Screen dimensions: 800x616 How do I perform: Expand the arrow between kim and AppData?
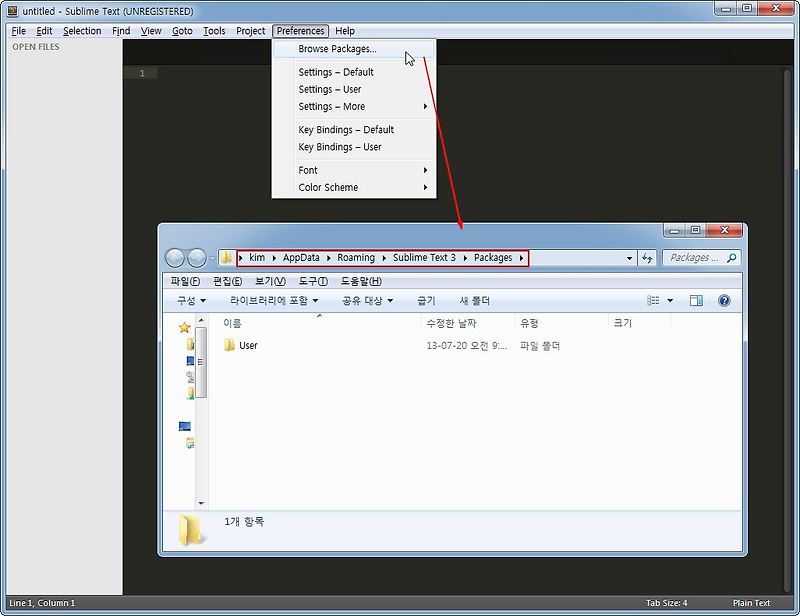point(274,258)
